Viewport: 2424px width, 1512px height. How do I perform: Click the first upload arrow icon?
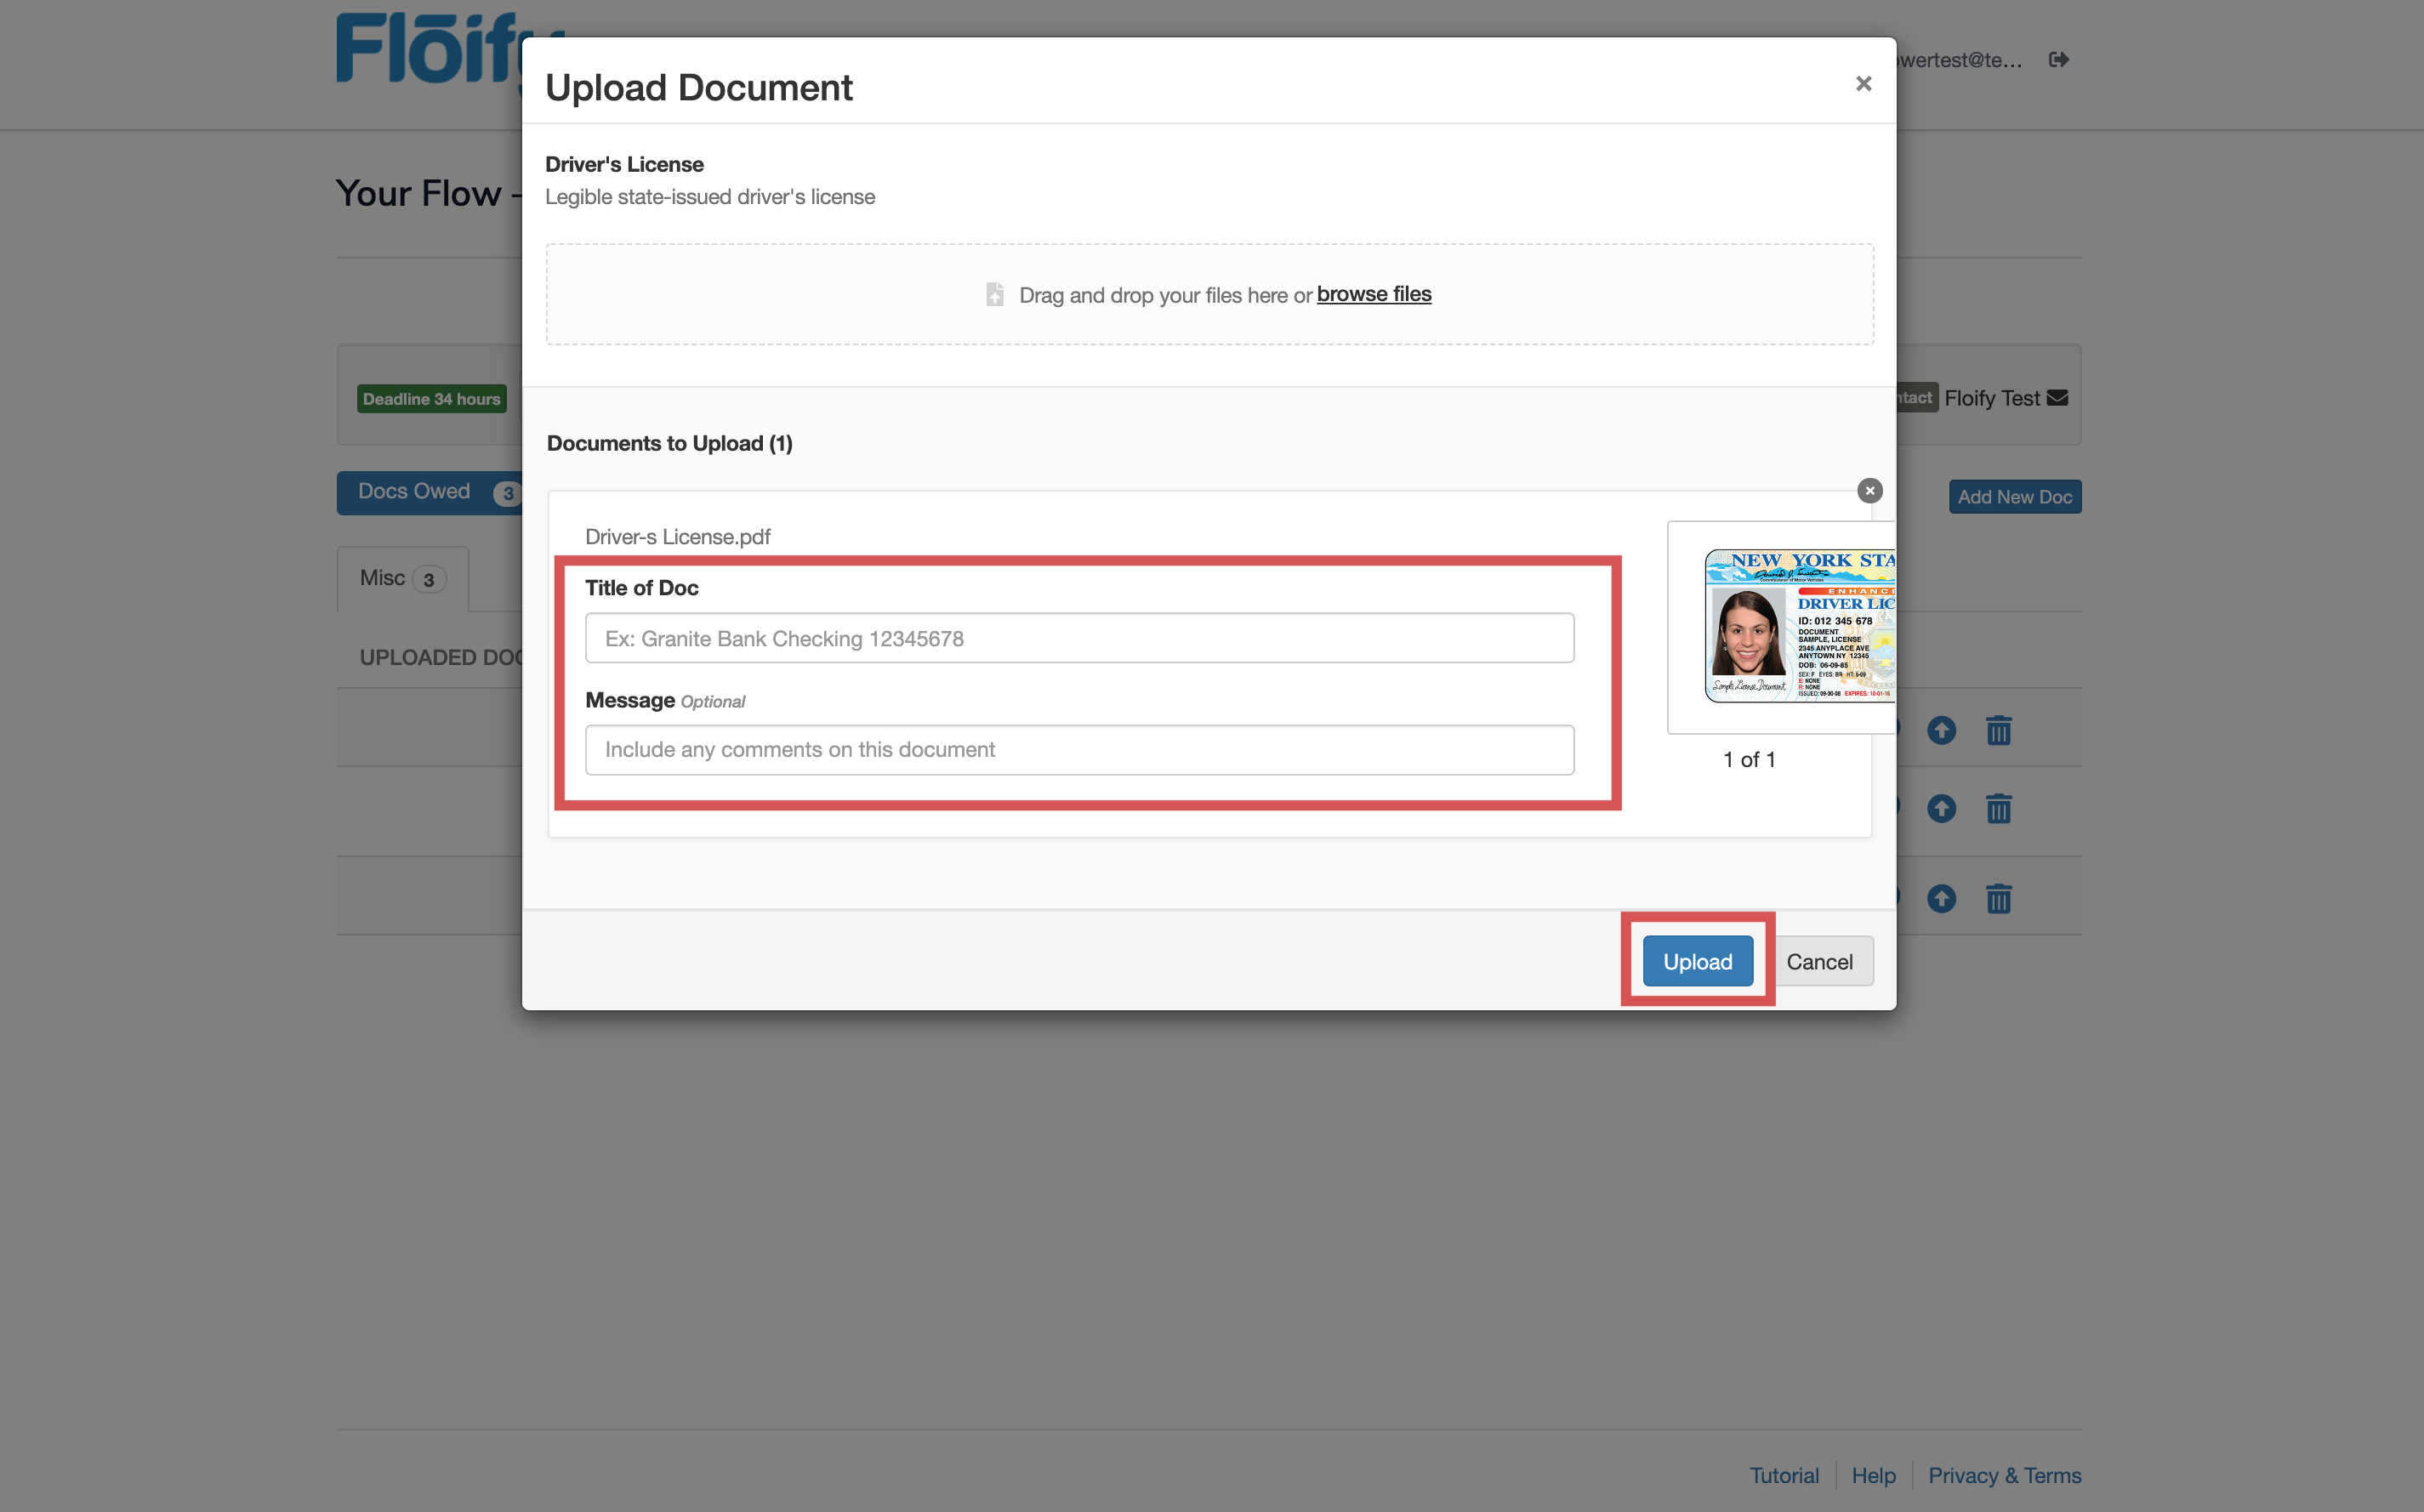click(x=1941, y=731)
